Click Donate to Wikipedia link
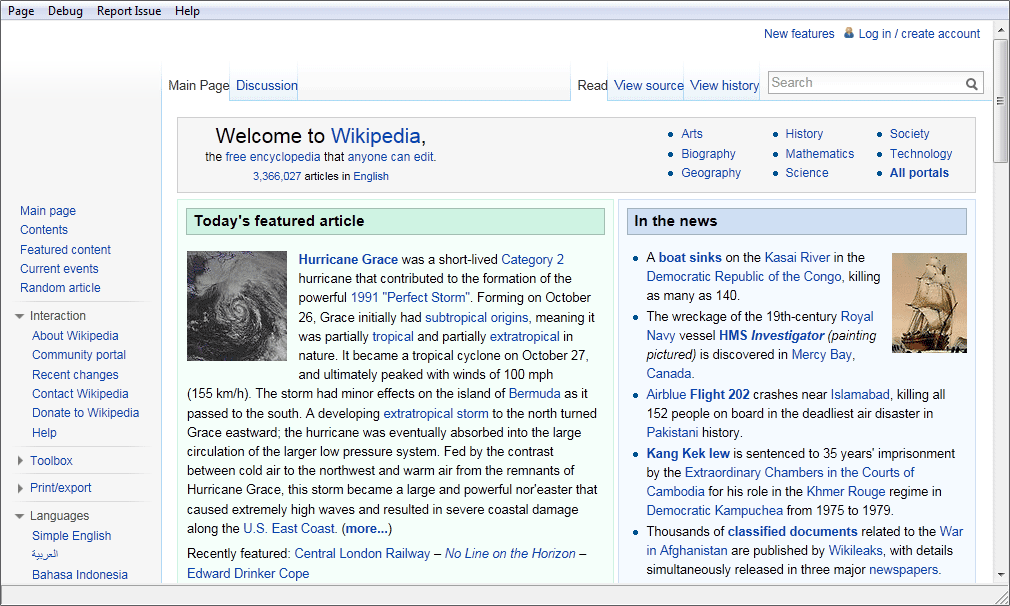Screen dimensions: 1010x606 (x=86, y=413)
